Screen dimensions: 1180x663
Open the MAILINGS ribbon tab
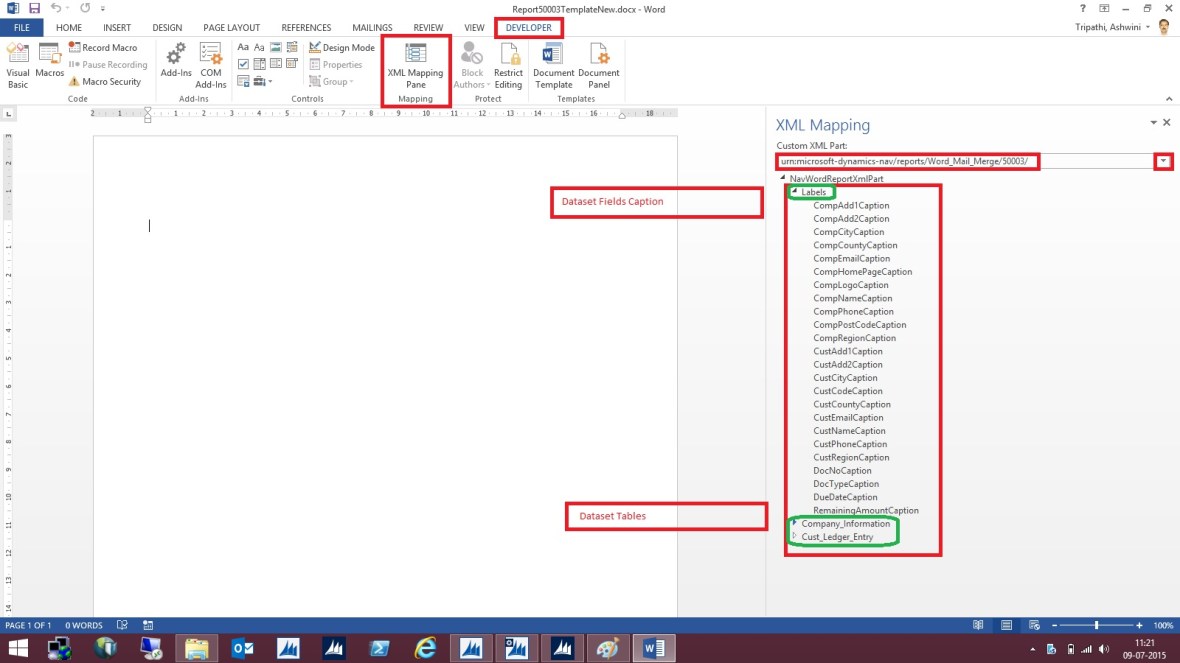pyautogui.click(x=371, y=27)
